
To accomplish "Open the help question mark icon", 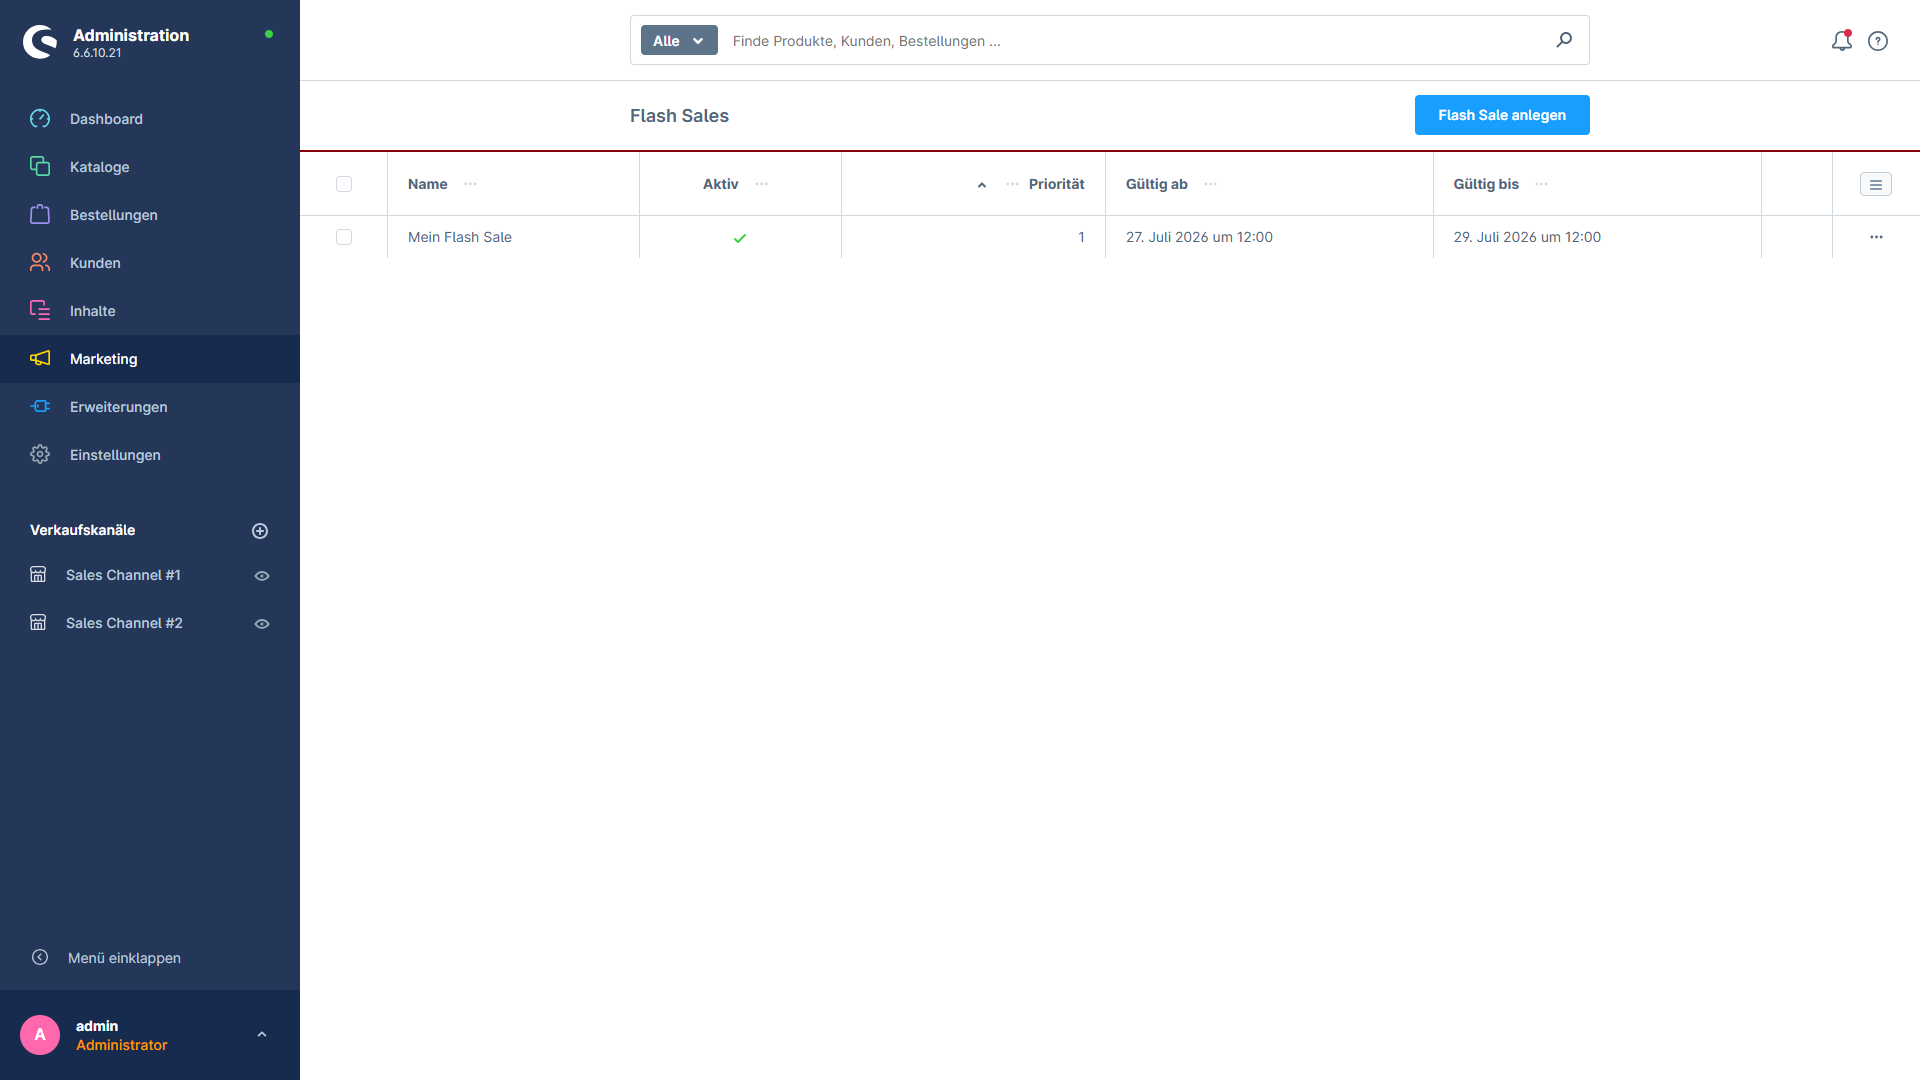I will [x=1878, y=41].
